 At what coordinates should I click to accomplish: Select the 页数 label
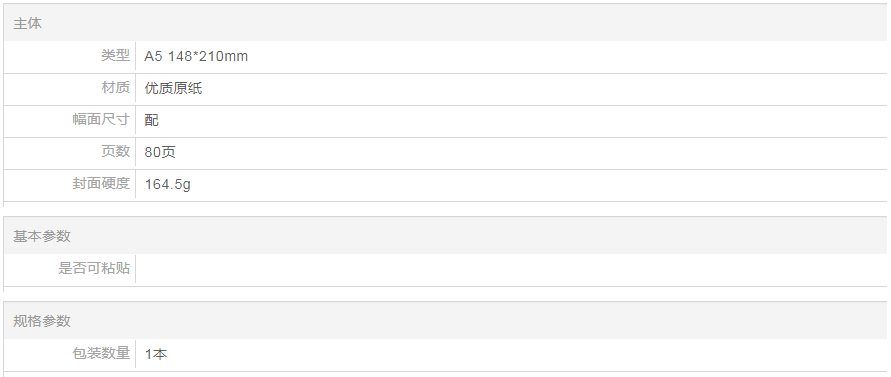(115, 151)
